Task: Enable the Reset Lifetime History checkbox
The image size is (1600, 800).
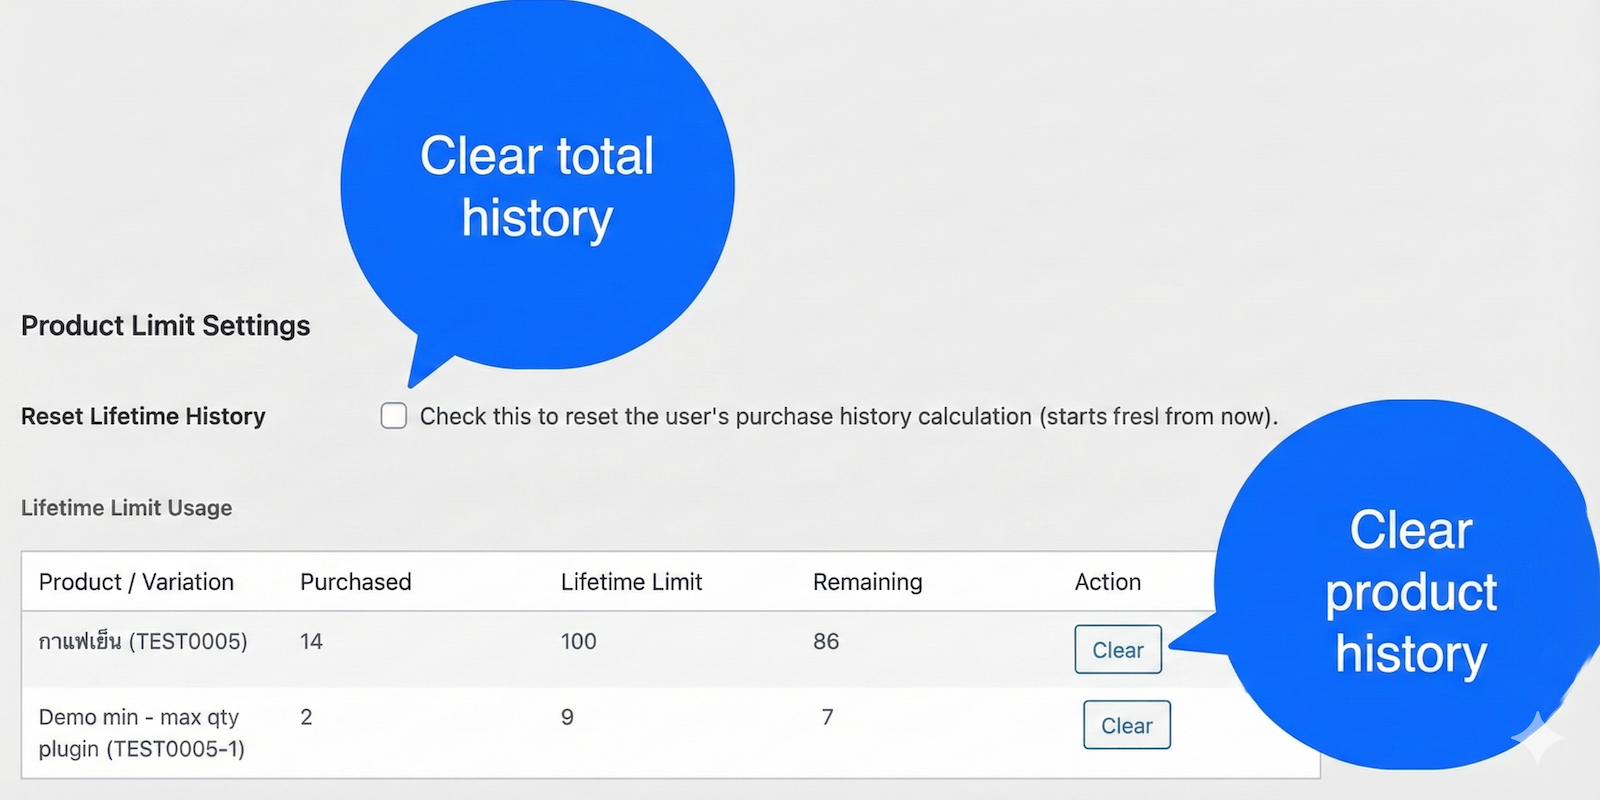Action: (394, 416)
